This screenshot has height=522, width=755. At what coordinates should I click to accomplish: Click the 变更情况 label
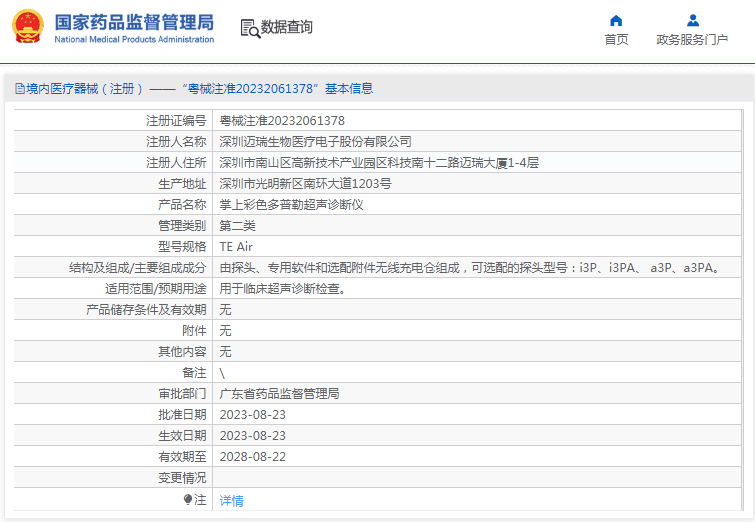coord(182,478)
